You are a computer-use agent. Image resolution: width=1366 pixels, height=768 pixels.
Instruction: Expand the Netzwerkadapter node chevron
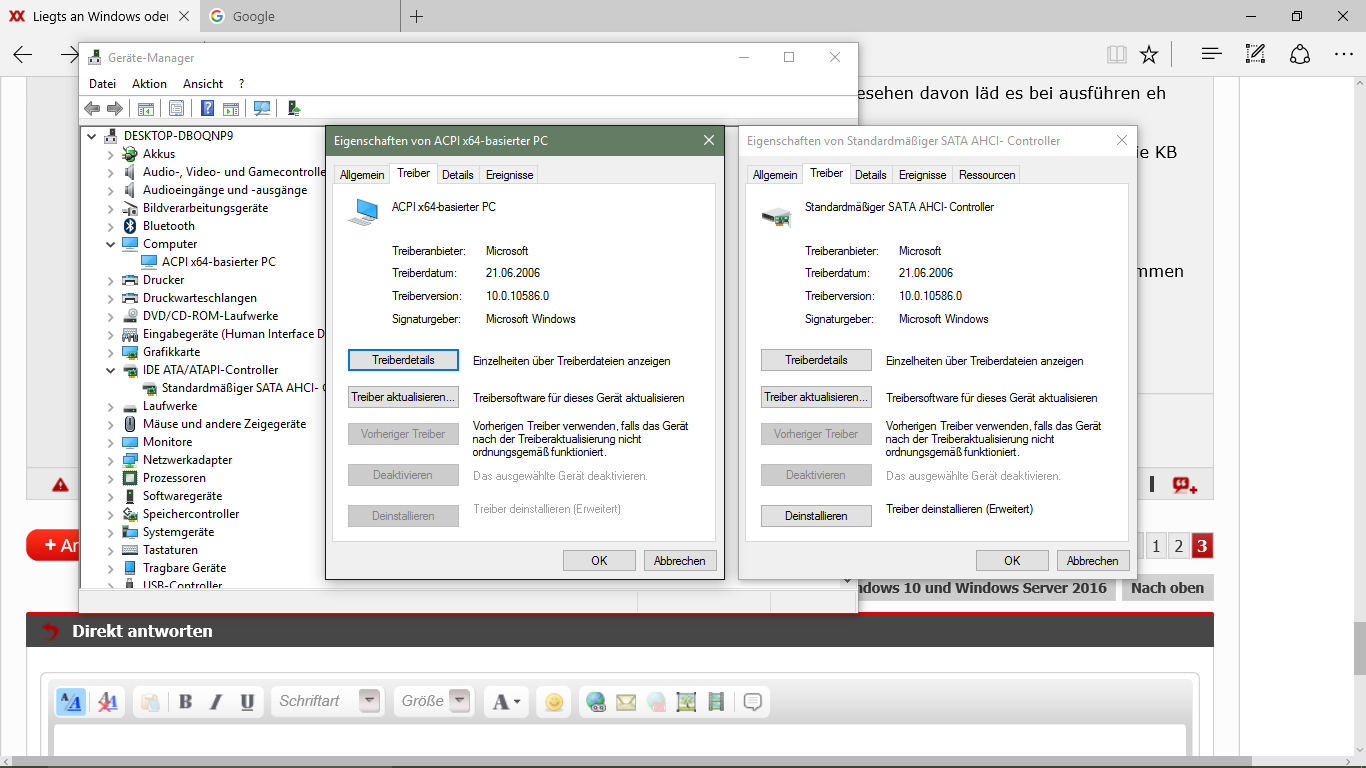pos(111,460)
